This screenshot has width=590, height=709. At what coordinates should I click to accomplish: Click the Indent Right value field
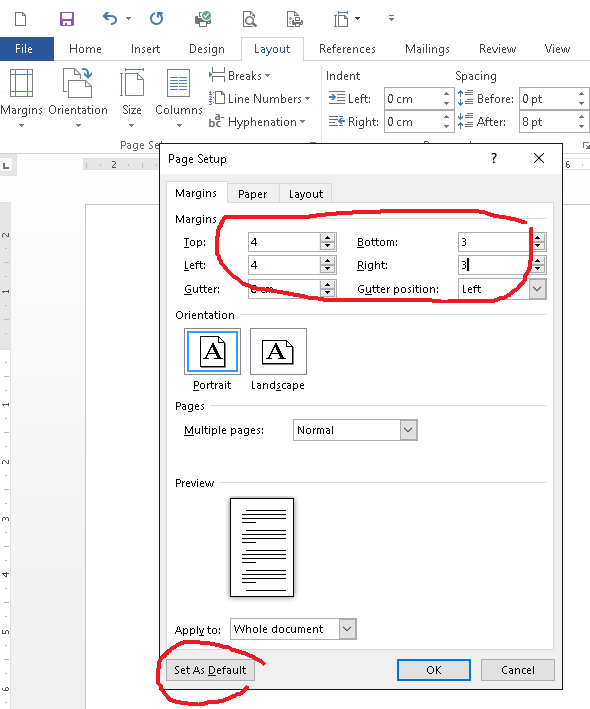pos(412,122)
